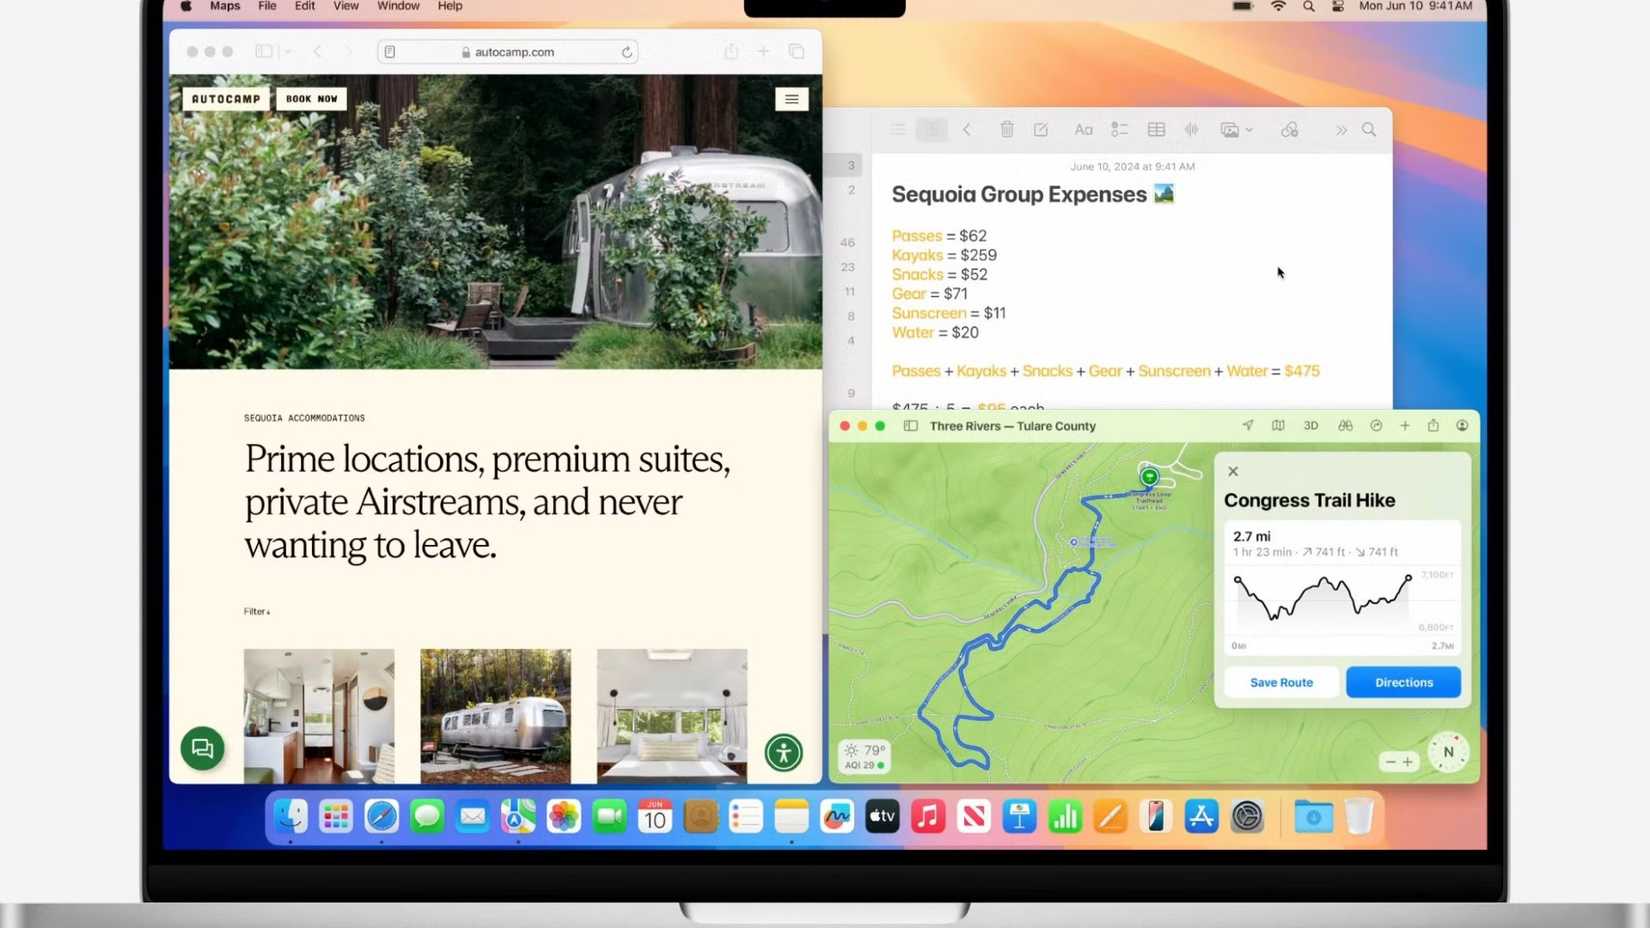This screenshot has height=928, width=1650.
Task: Show Safari tab overview
Action: click(796, 52)
